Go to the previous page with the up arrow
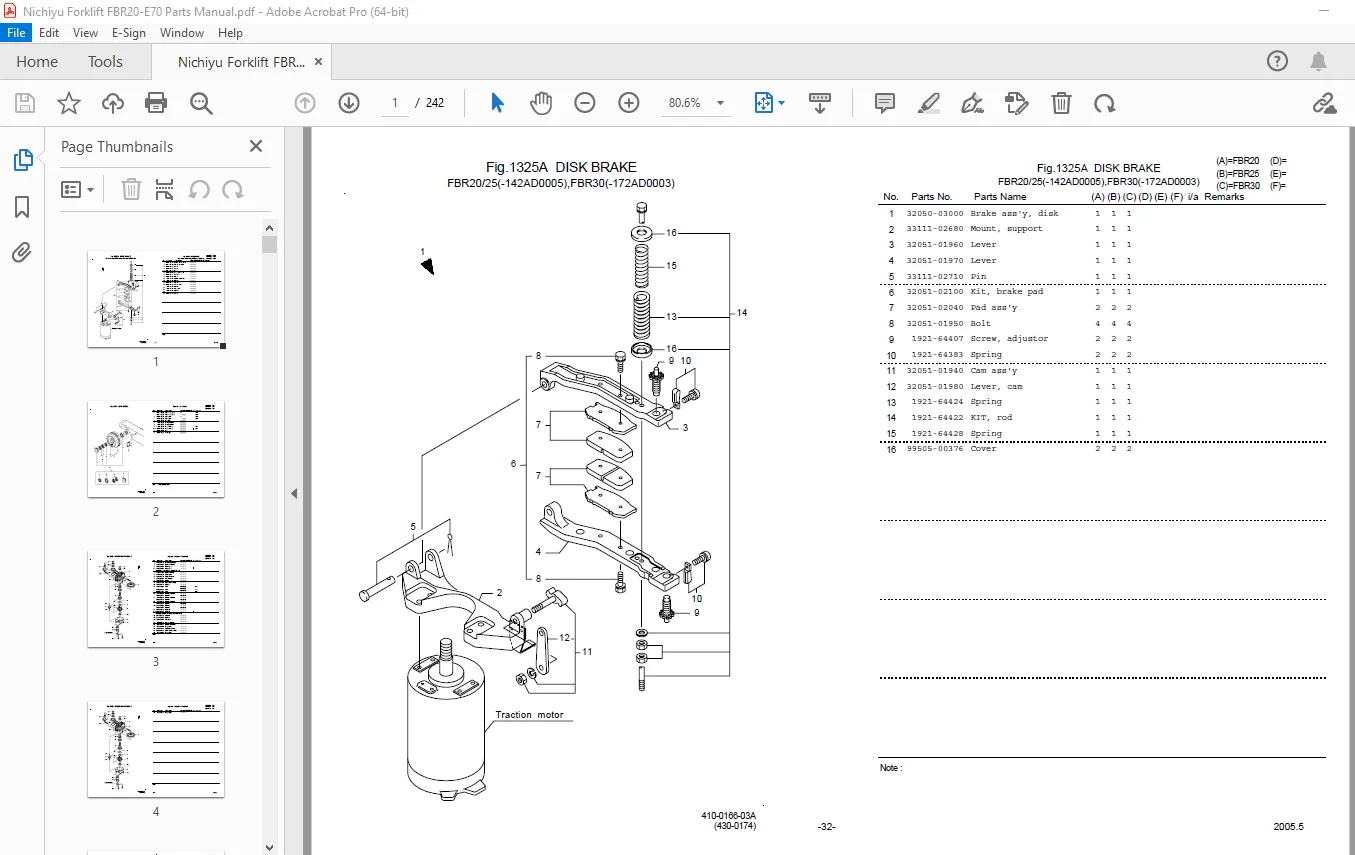 (305, 103)
